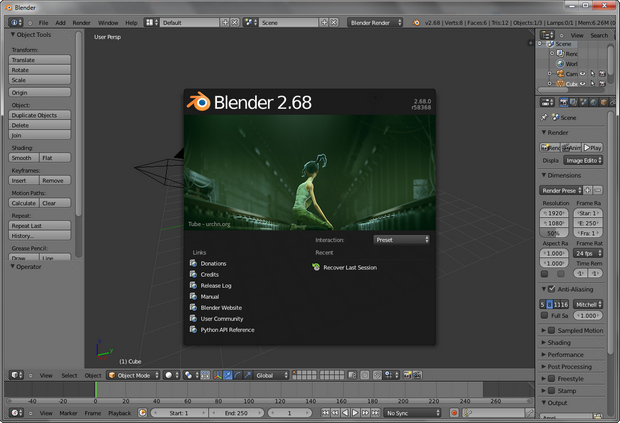
Task: Select the Object properties tab cube icon
Action: click(x=603, y=102)
